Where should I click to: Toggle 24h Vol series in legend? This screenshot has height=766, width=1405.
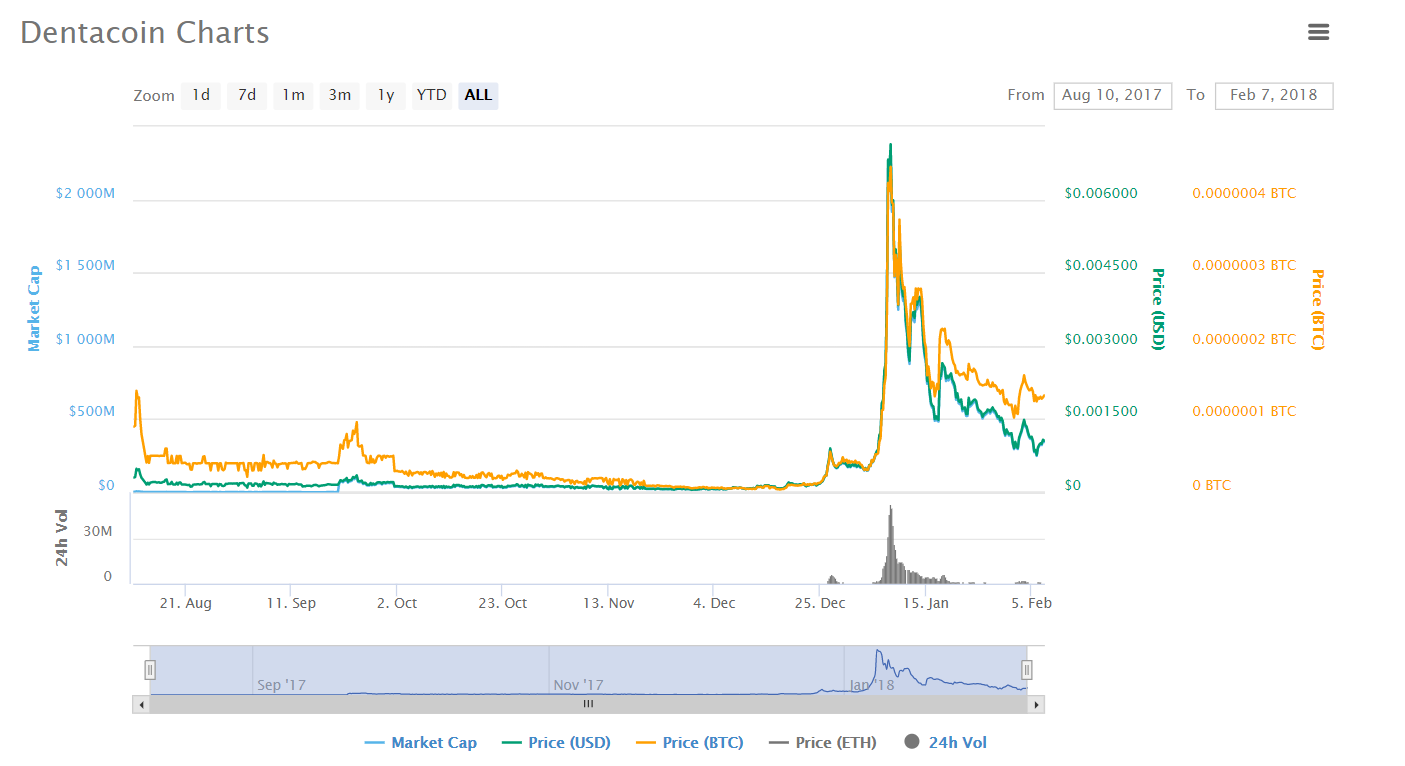point(945,742)
